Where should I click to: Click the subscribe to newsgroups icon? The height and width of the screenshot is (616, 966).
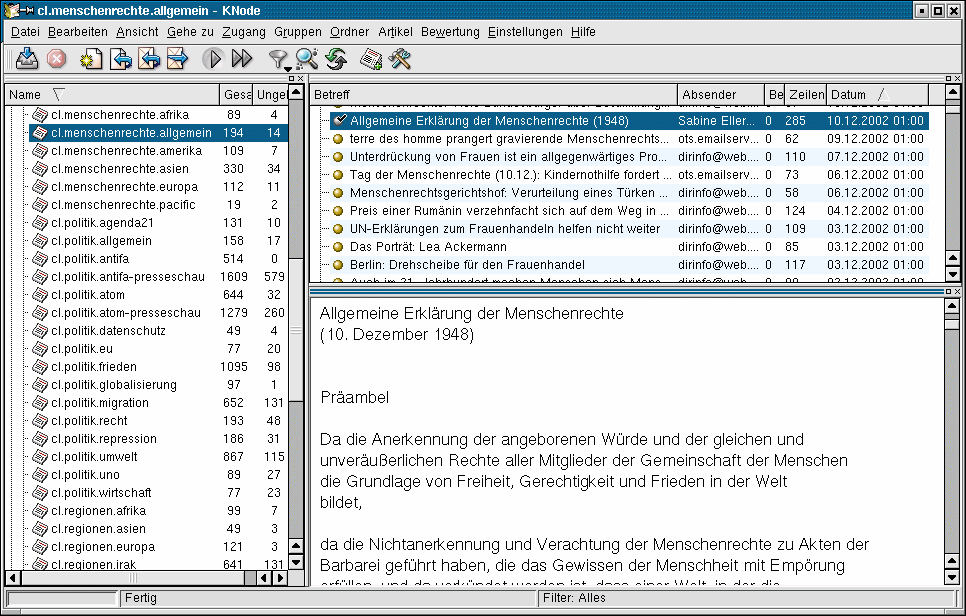(x=371, y=59)
